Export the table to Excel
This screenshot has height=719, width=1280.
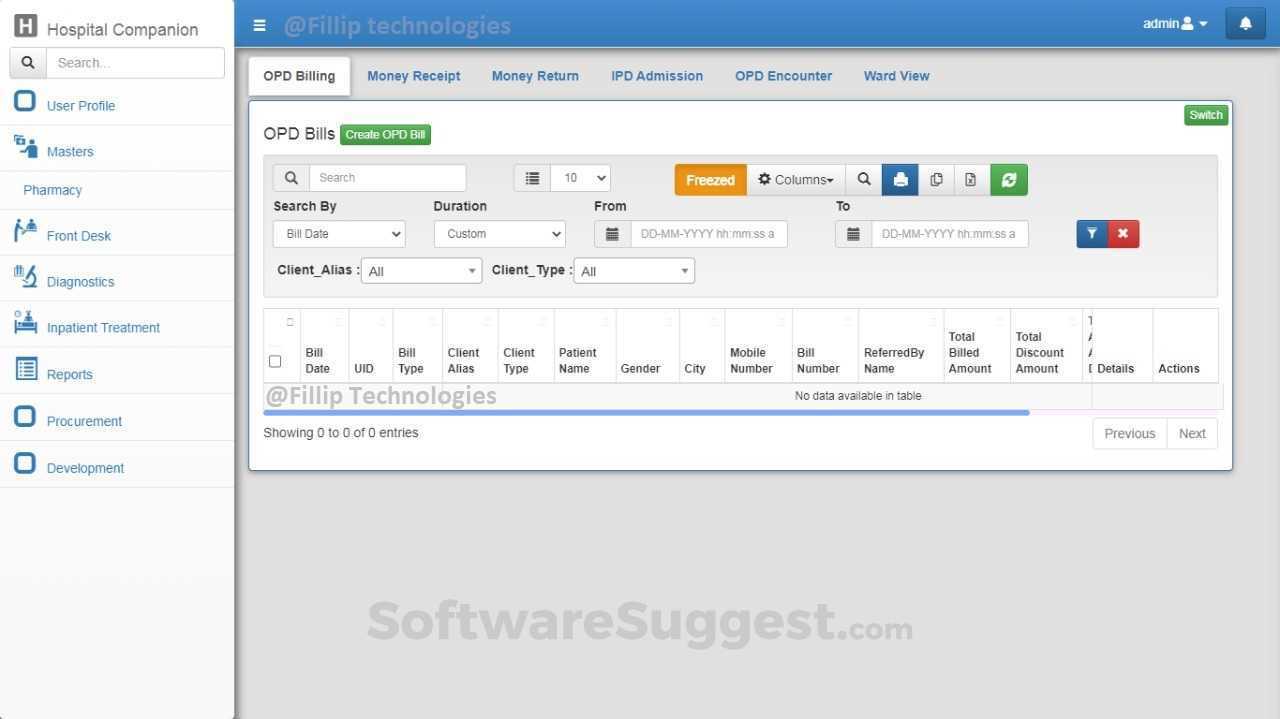click(970, 179)
